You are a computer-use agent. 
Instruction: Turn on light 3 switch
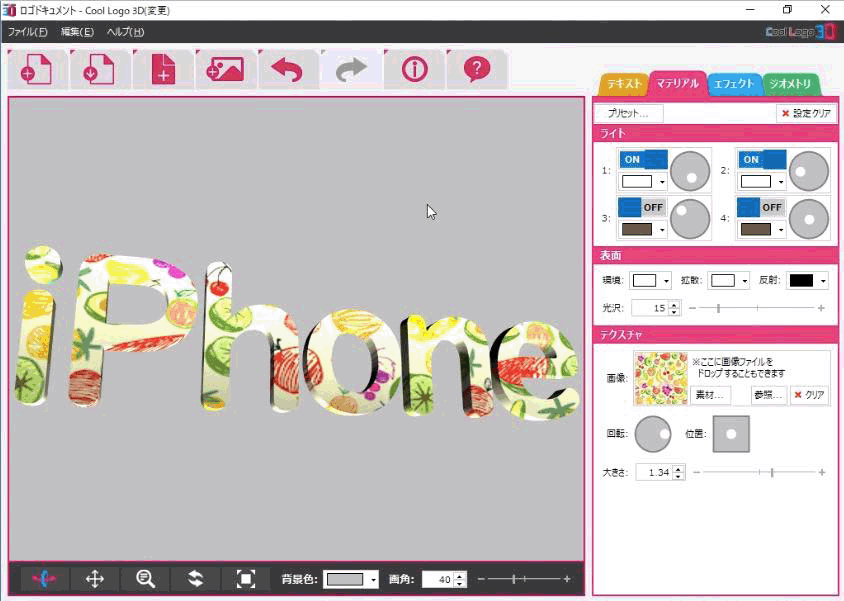[641, 207]
